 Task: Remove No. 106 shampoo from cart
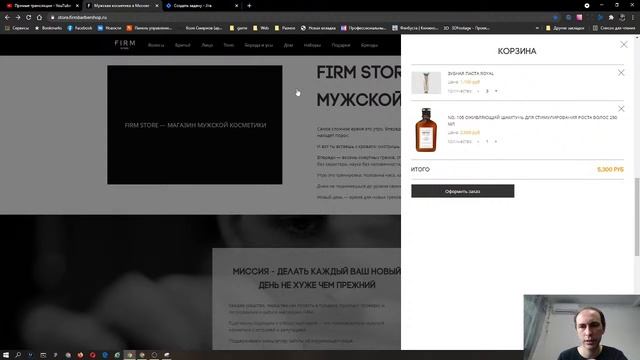pyautogui.click(x=621, y=109)
